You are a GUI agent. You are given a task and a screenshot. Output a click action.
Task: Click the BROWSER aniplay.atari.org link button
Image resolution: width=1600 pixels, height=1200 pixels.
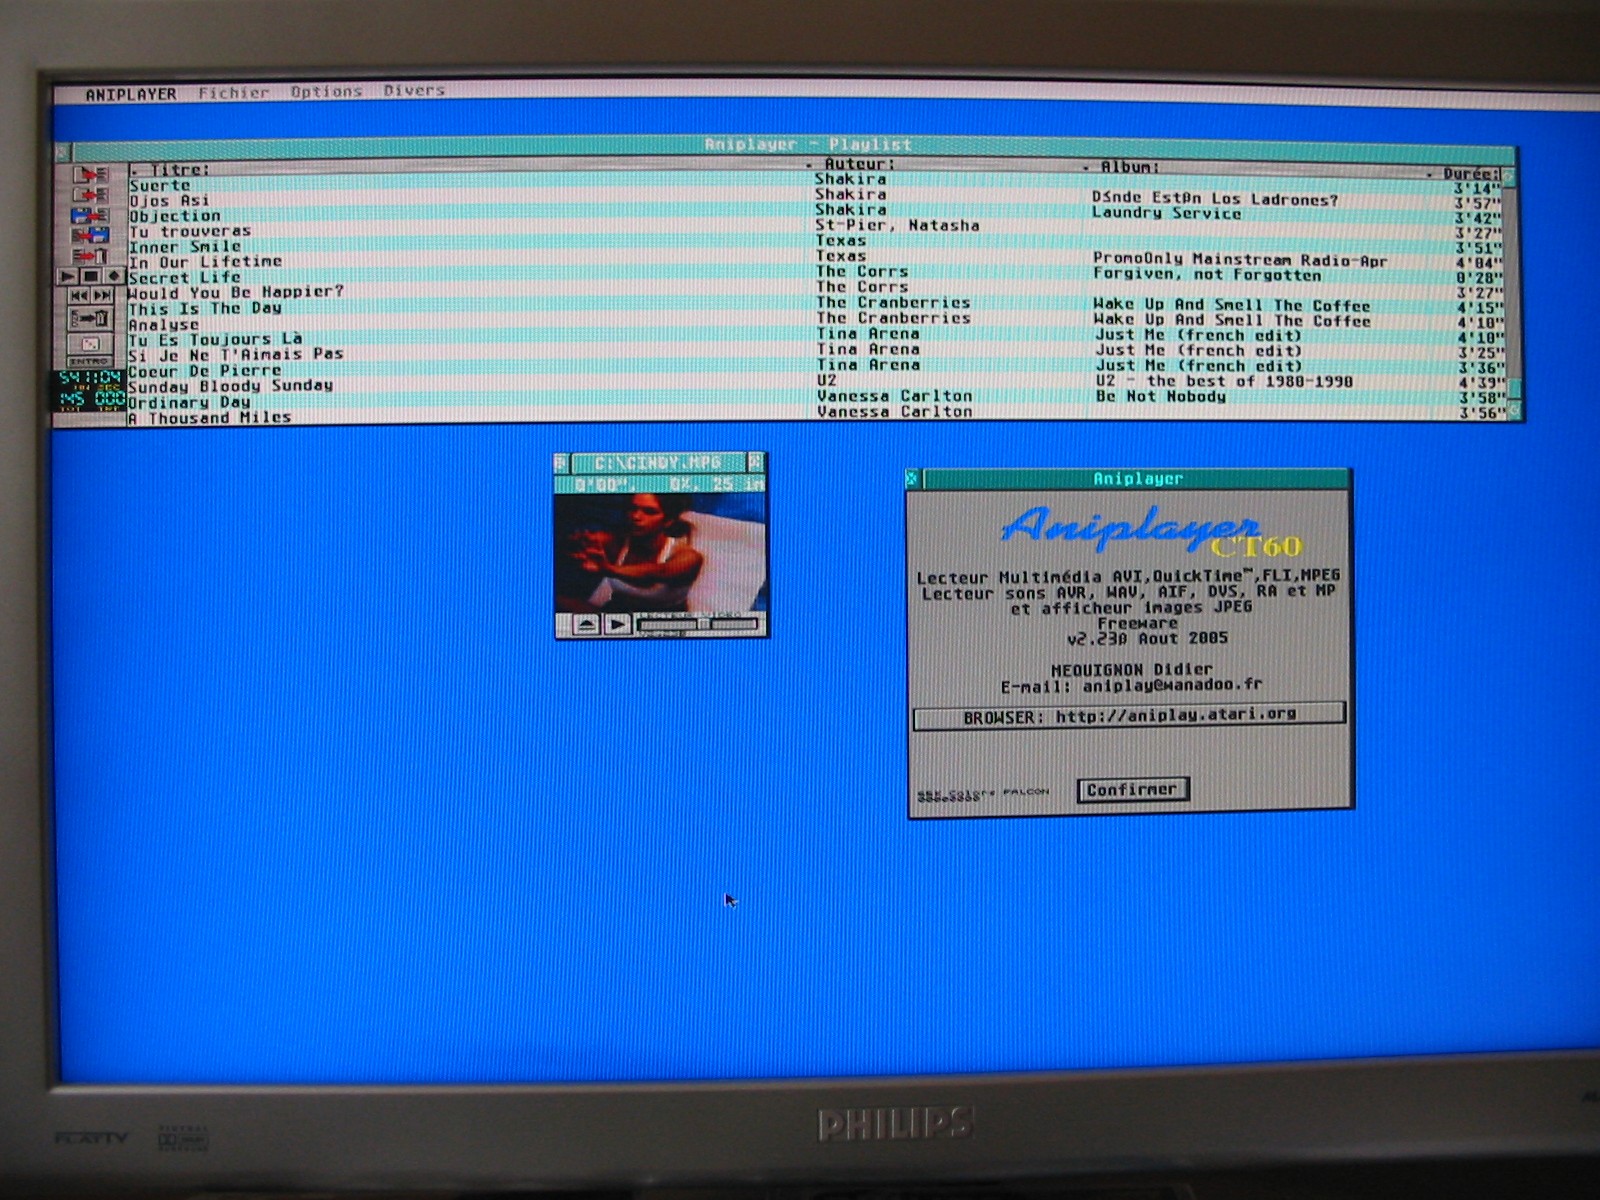(1129, 716)
